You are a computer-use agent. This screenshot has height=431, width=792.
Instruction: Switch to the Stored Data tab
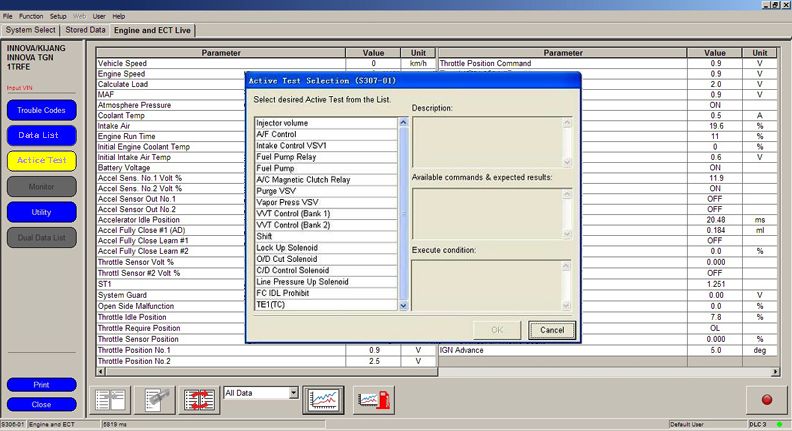[x=85, y=30]
